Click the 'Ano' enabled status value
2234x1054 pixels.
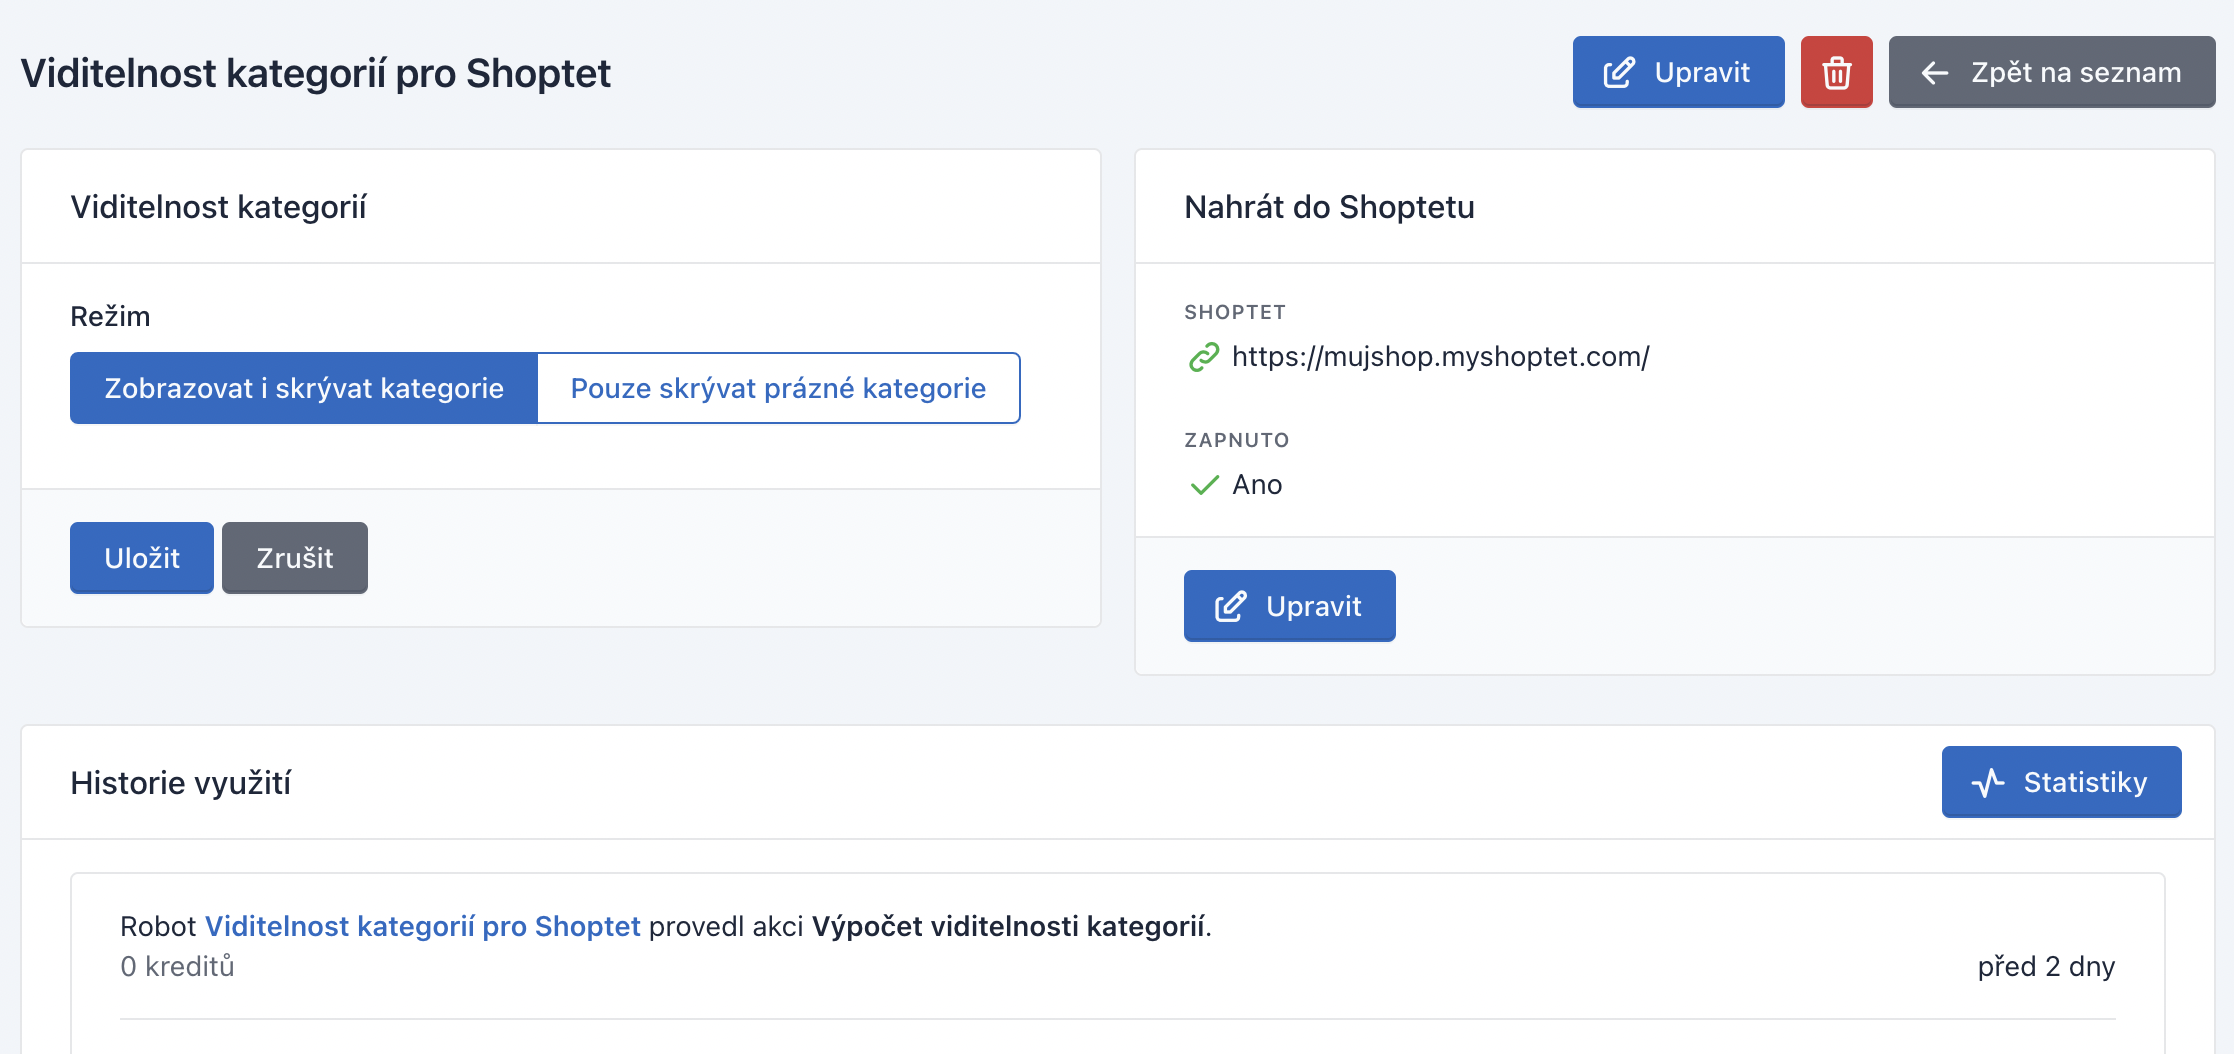click(1257, 485)
